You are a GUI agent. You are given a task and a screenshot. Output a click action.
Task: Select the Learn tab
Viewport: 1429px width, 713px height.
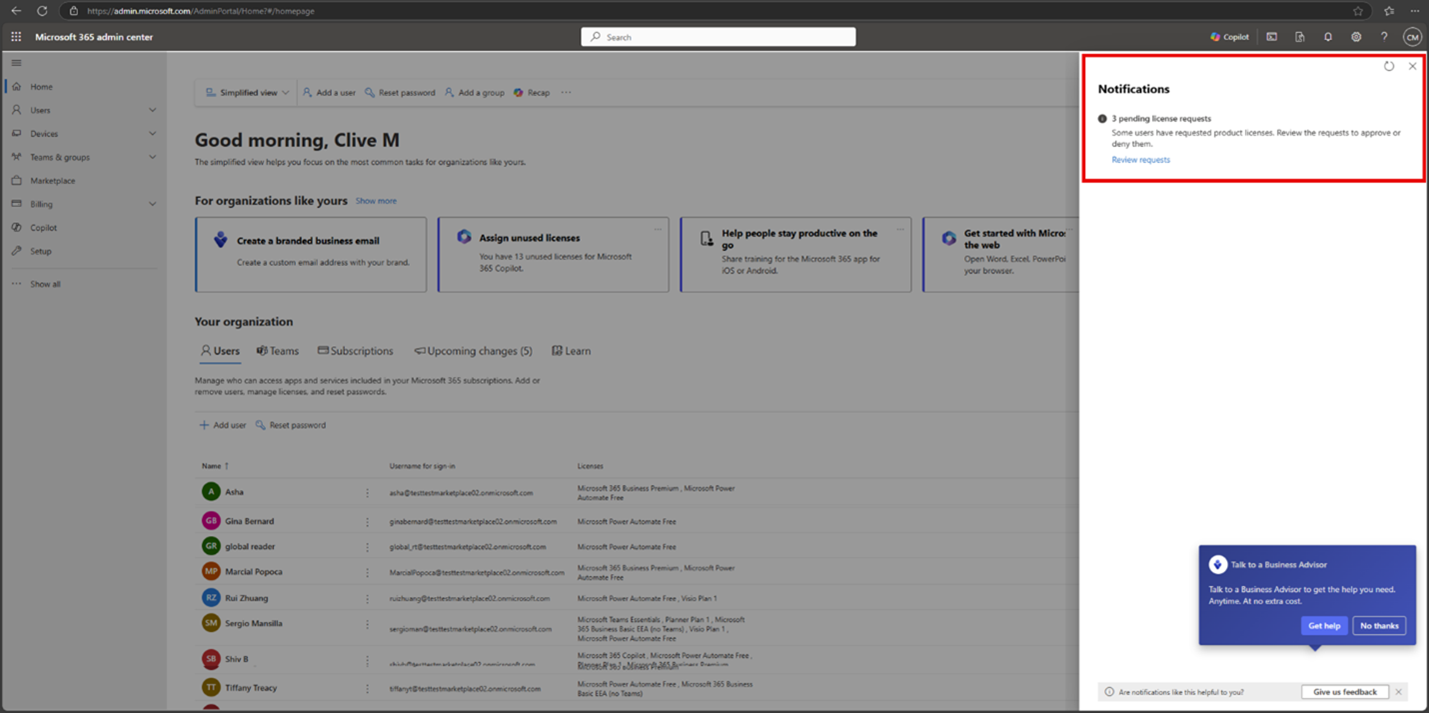571,351
